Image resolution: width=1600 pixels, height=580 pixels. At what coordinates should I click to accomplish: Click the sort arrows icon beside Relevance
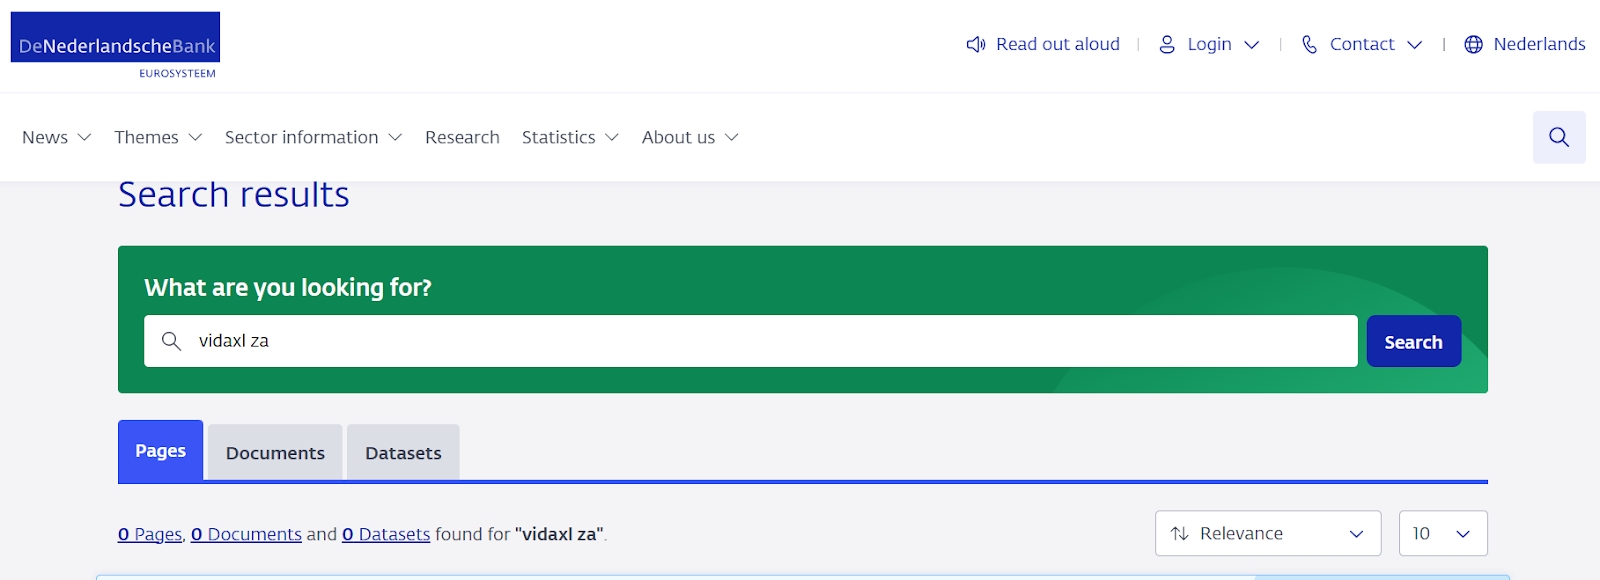click(1180, 534)
